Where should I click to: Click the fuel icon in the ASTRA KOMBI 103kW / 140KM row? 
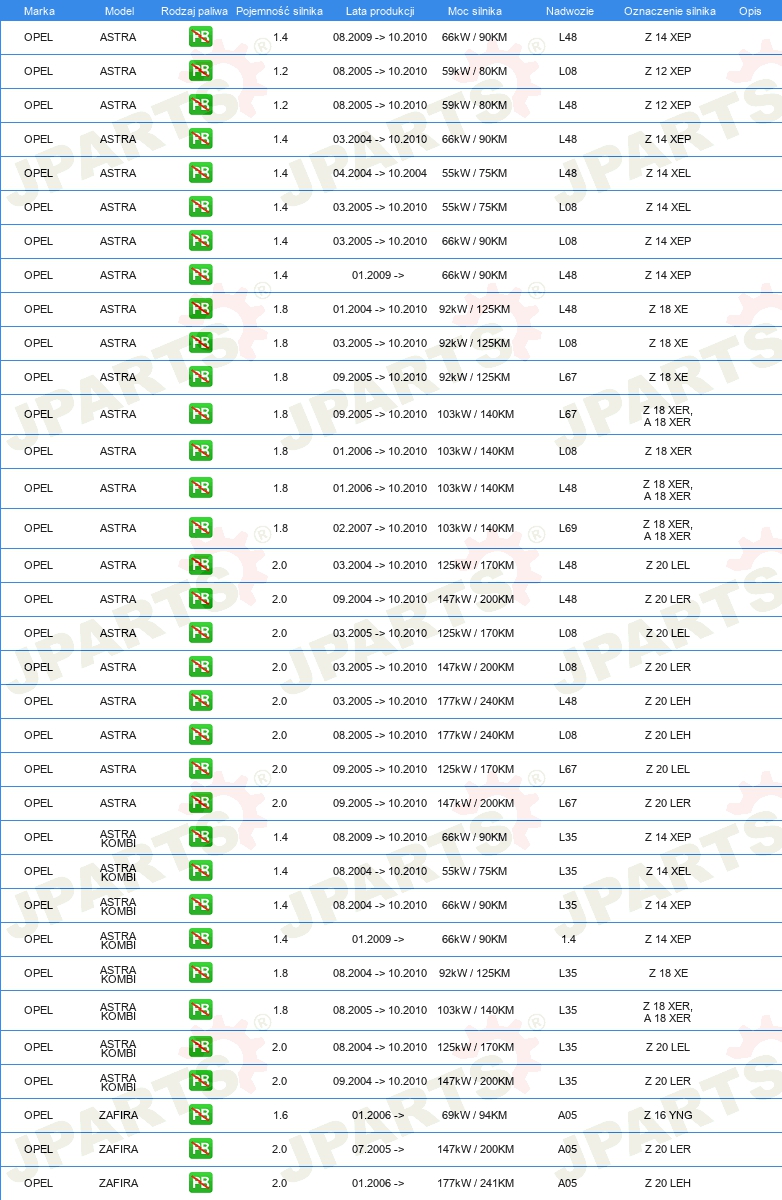point(201,1010)
